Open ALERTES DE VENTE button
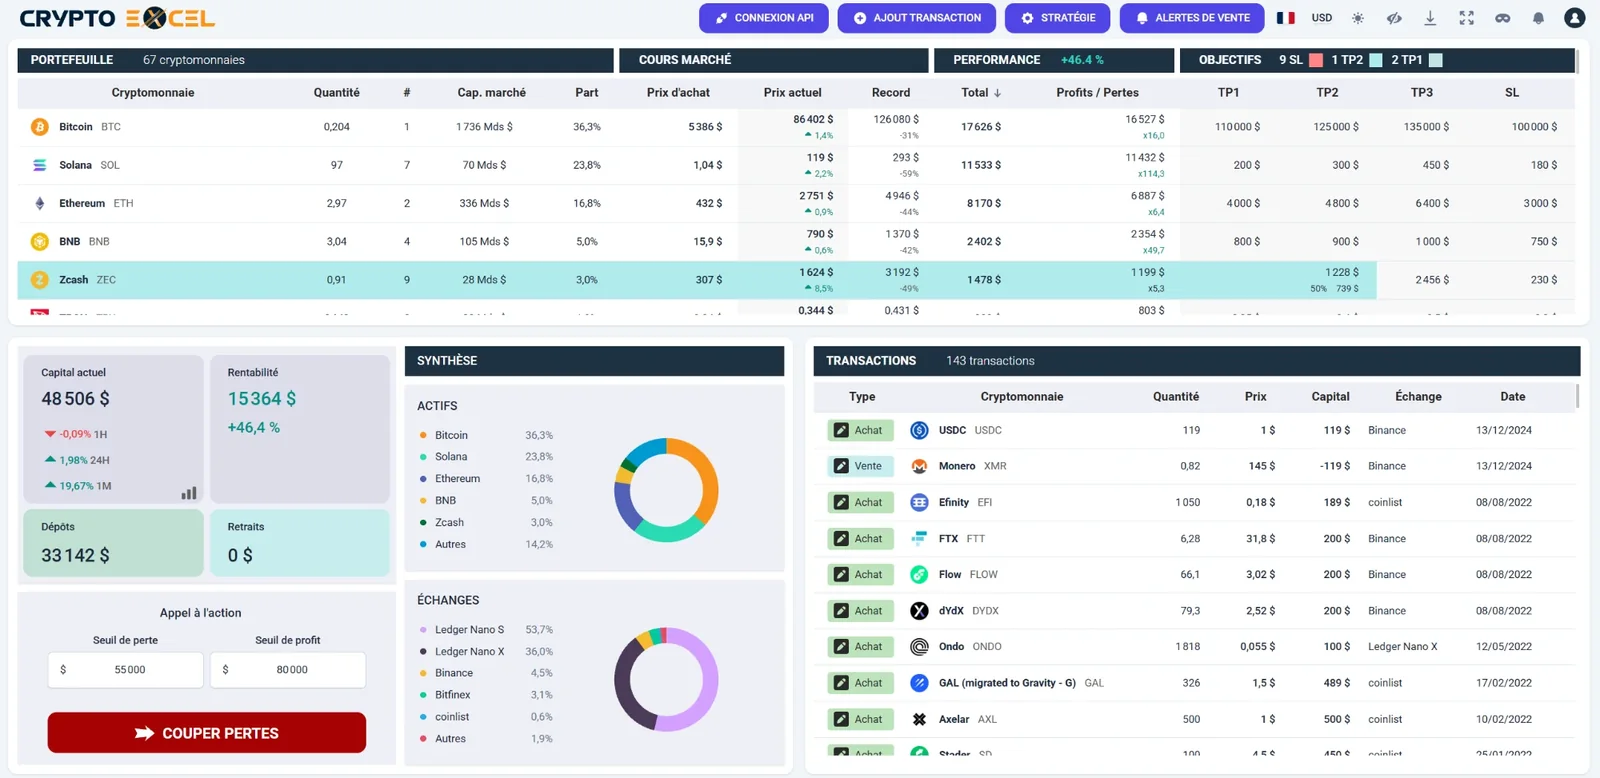This screenshot has width=1600, height=778. (1192, 18)
